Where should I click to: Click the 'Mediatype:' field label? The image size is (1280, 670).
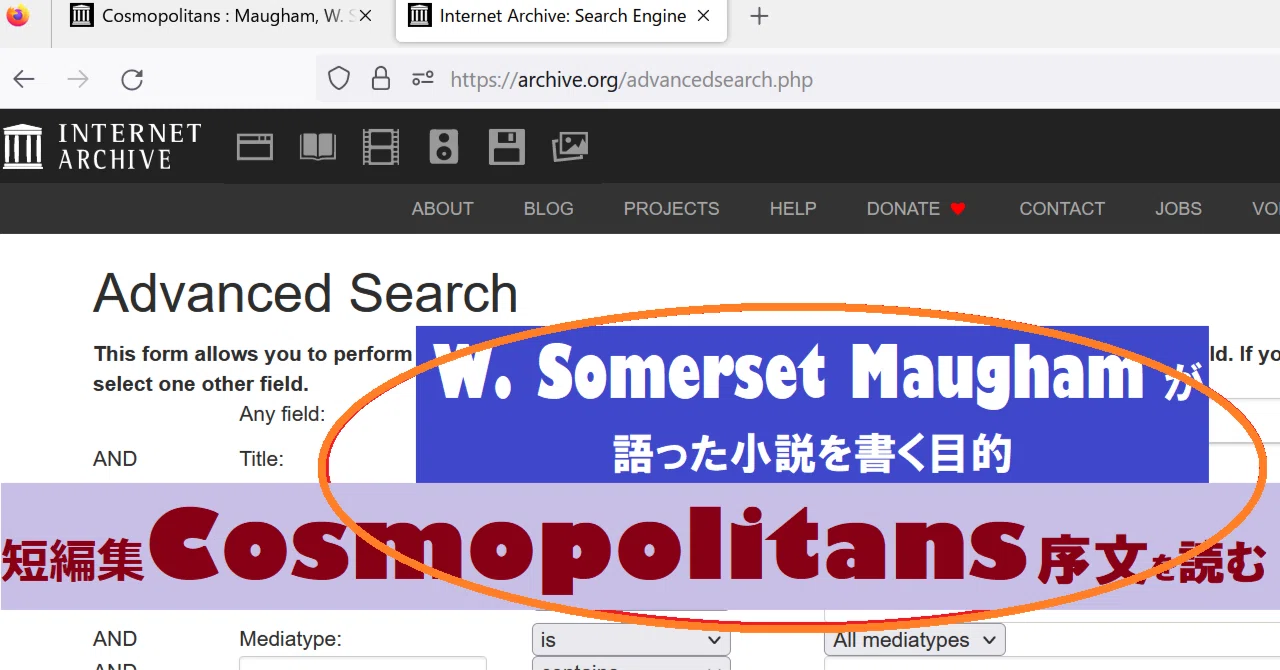[x=290, y=639]
